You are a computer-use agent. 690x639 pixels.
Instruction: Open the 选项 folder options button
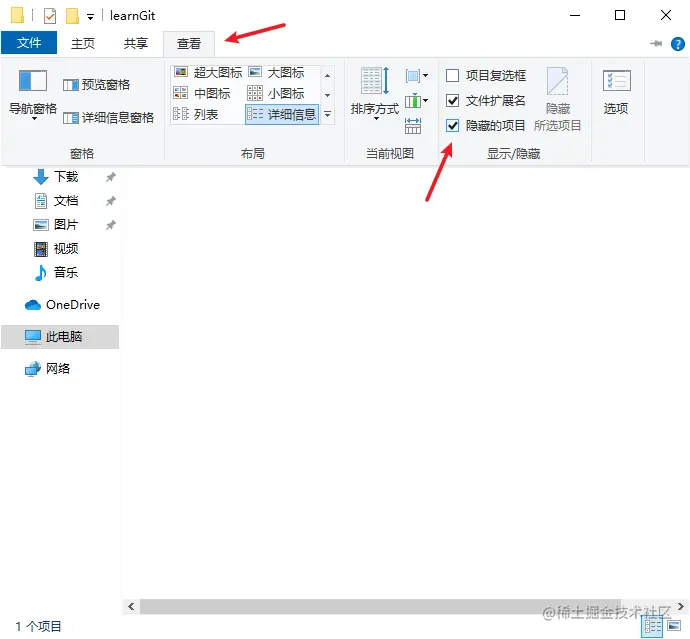[616, 92]
